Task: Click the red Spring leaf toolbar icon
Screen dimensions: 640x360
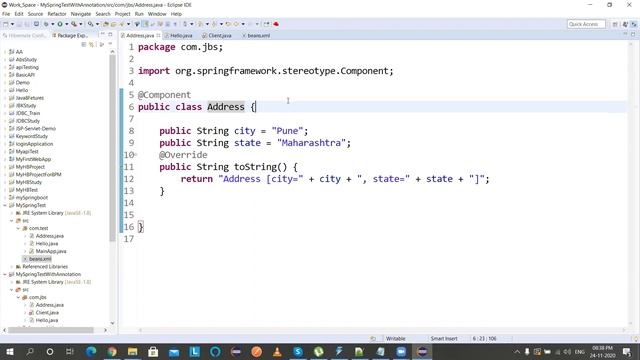Action: (276, 24)
